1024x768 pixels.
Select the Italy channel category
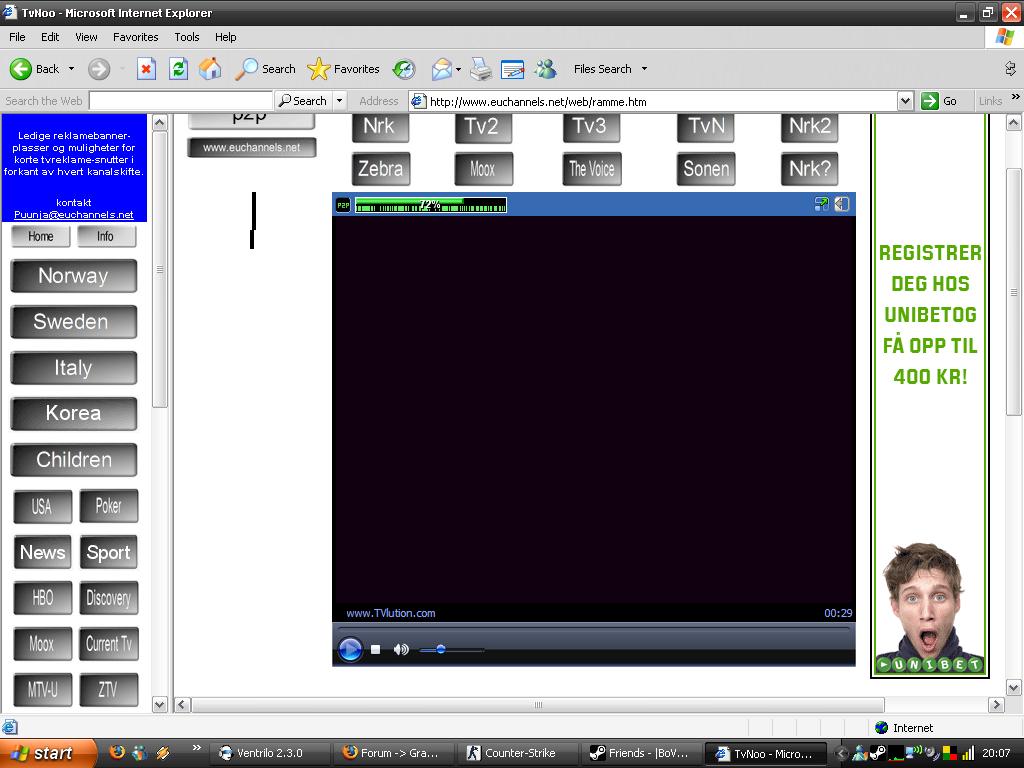pyautogui.click(x=74, y=368)
